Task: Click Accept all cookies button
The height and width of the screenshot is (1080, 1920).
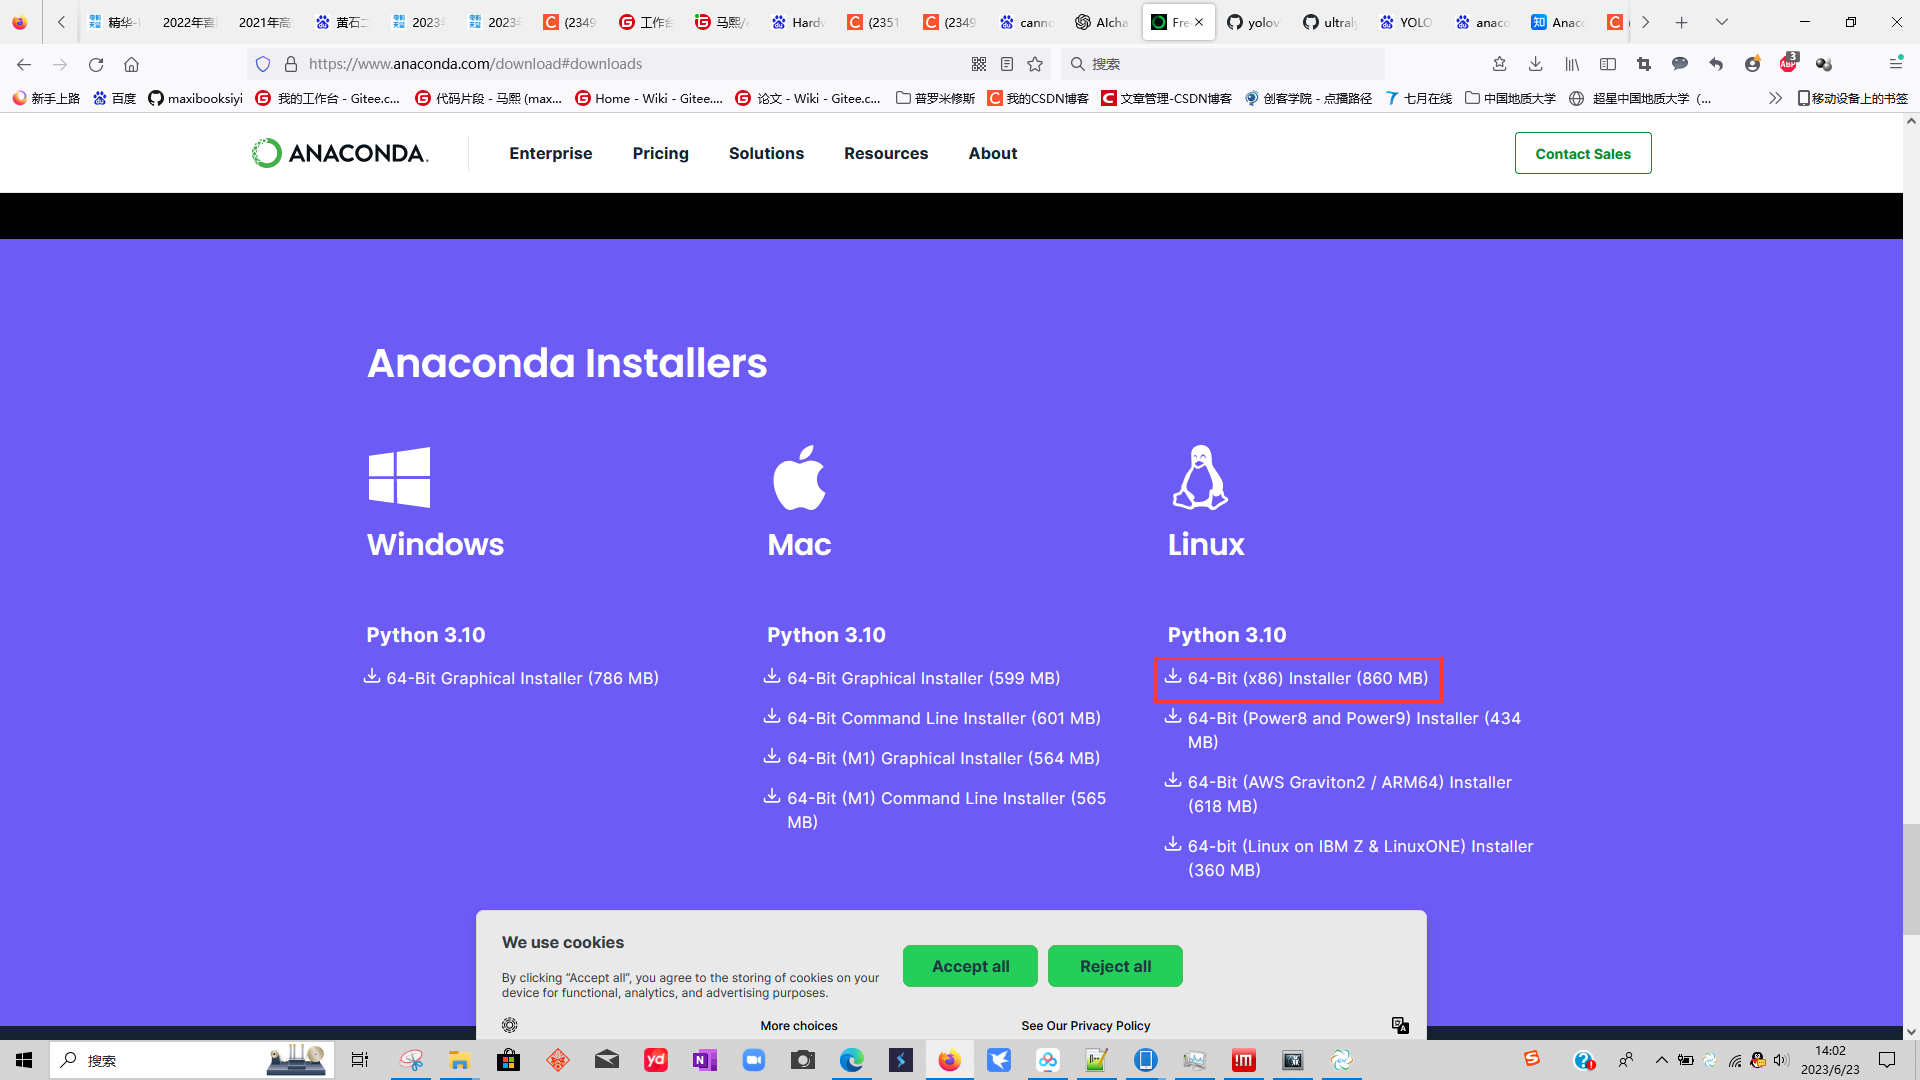Action: point(969,965)
